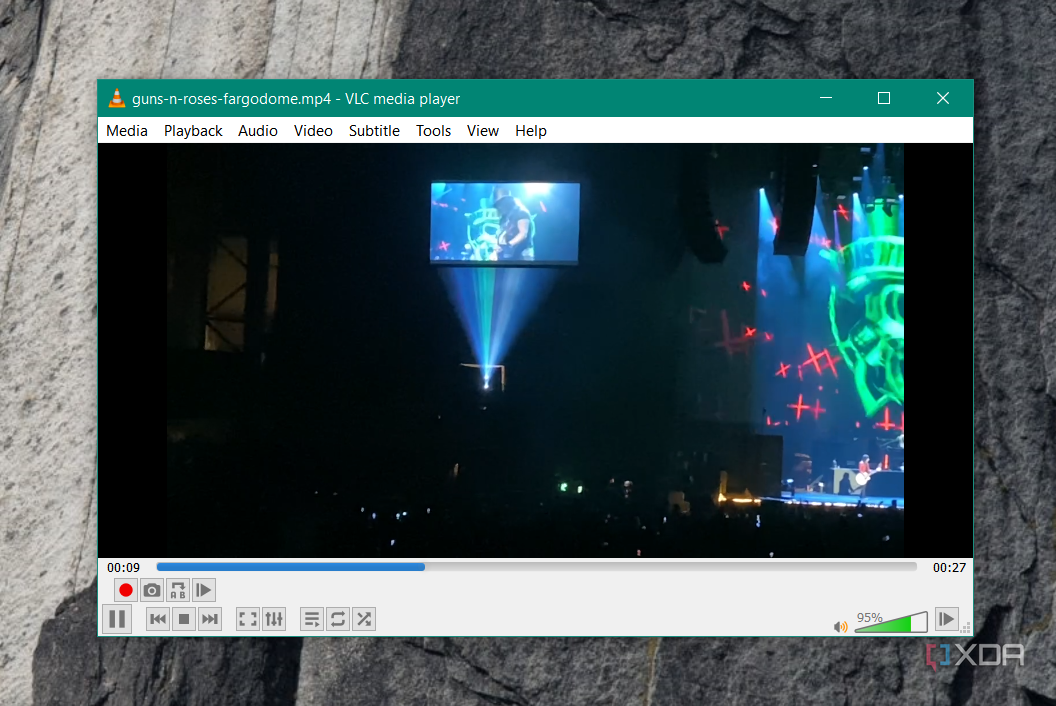This screenshot has width=1056, height=706.
Task: Take a snapshot with the camera icon
Action: point(152,590)
